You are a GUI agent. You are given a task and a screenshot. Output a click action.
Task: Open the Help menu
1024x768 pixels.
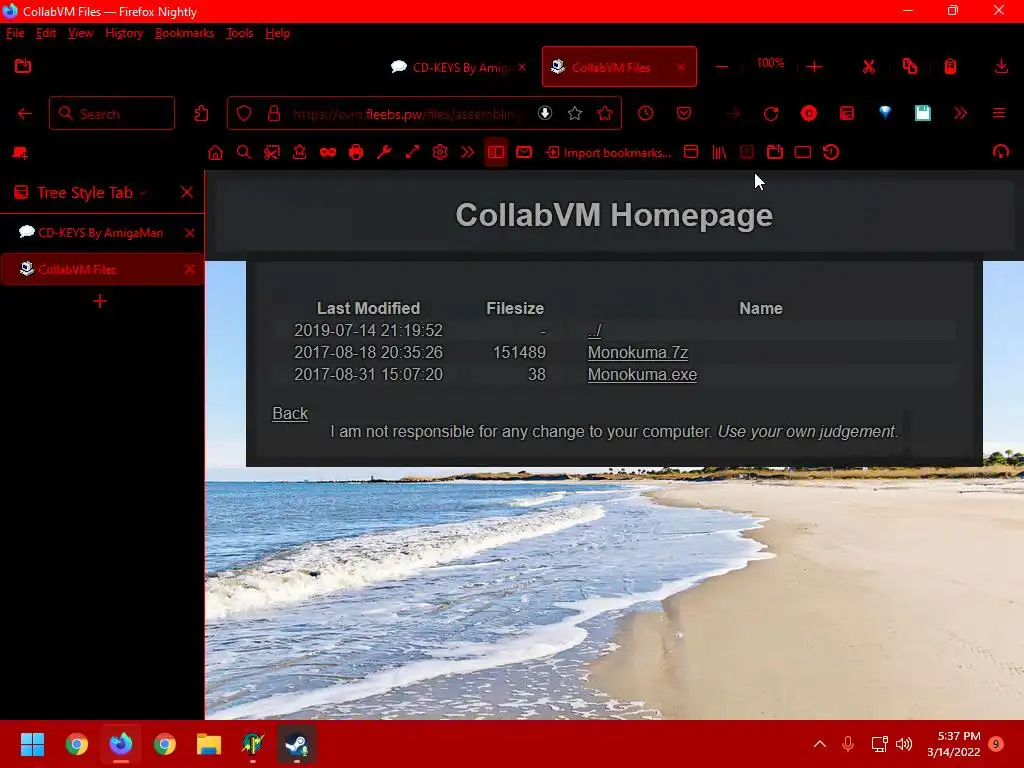278,33
